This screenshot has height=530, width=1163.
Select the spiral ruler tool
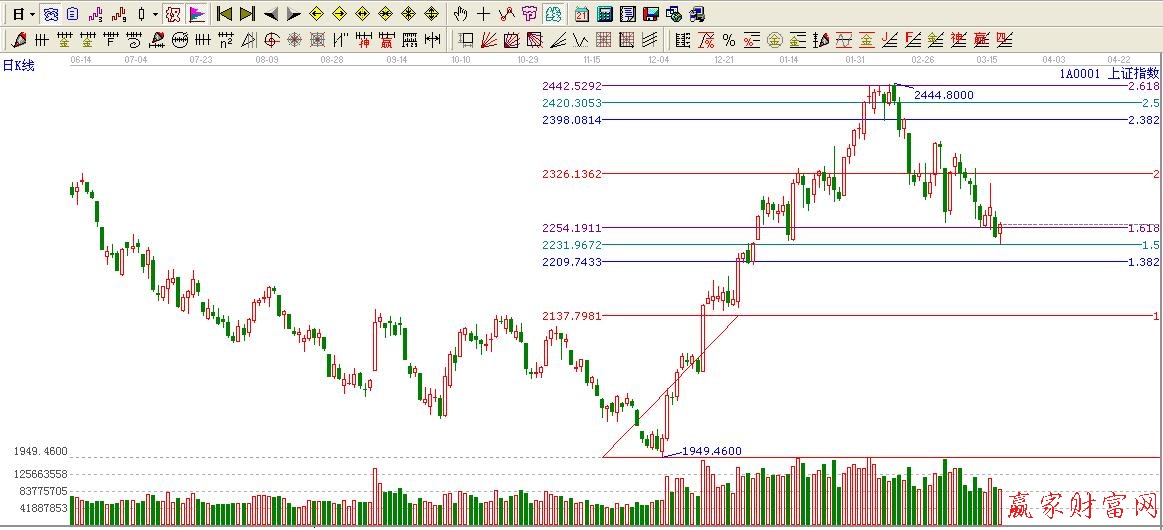click(x=134, y=39)
